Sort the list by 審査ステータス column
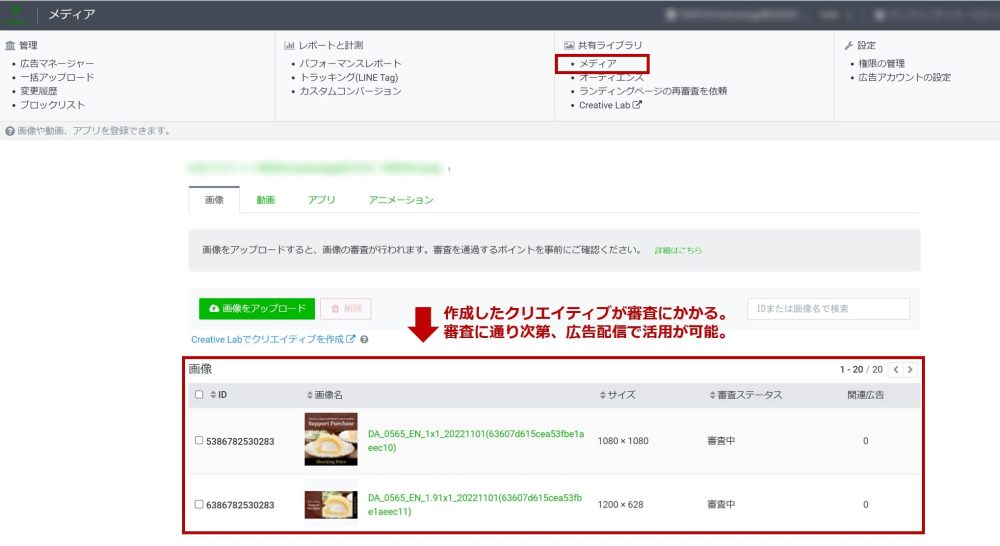Screen dimensions: 1000x546 [746, 395]
